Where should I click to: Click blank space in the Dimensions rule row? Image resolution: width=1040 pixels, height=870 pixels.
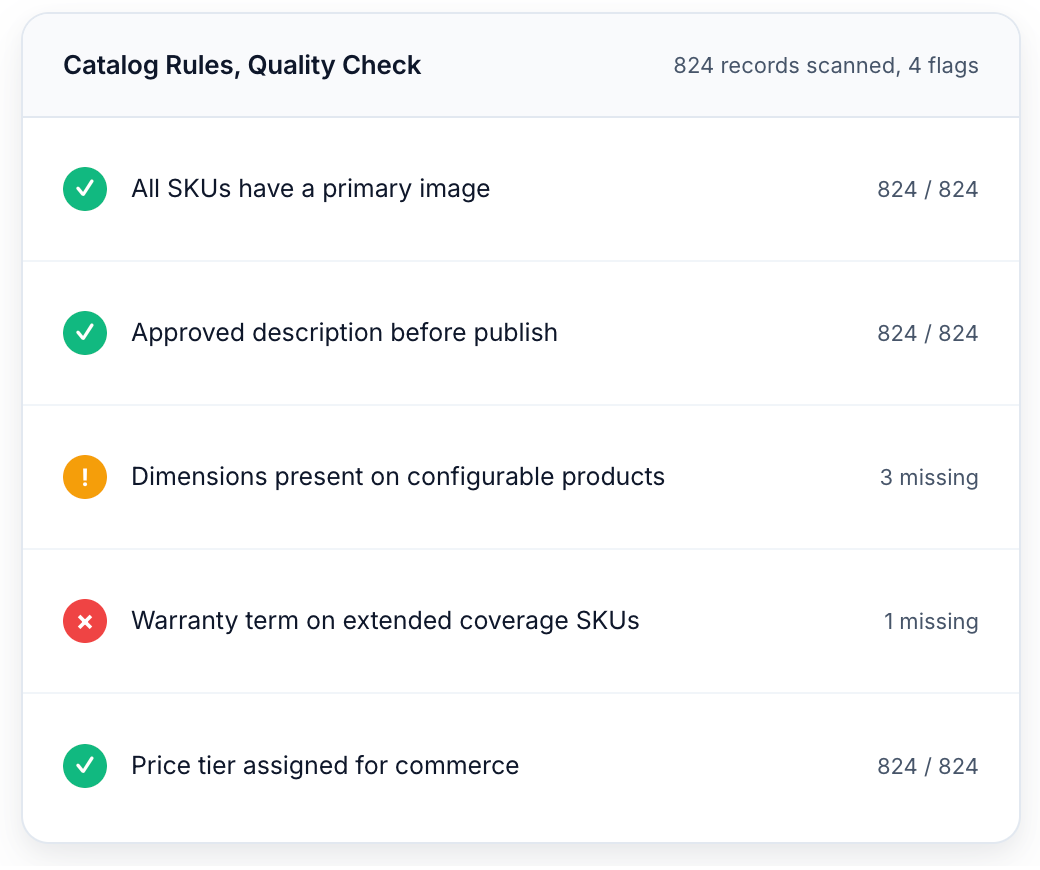(x=770, y=477)
